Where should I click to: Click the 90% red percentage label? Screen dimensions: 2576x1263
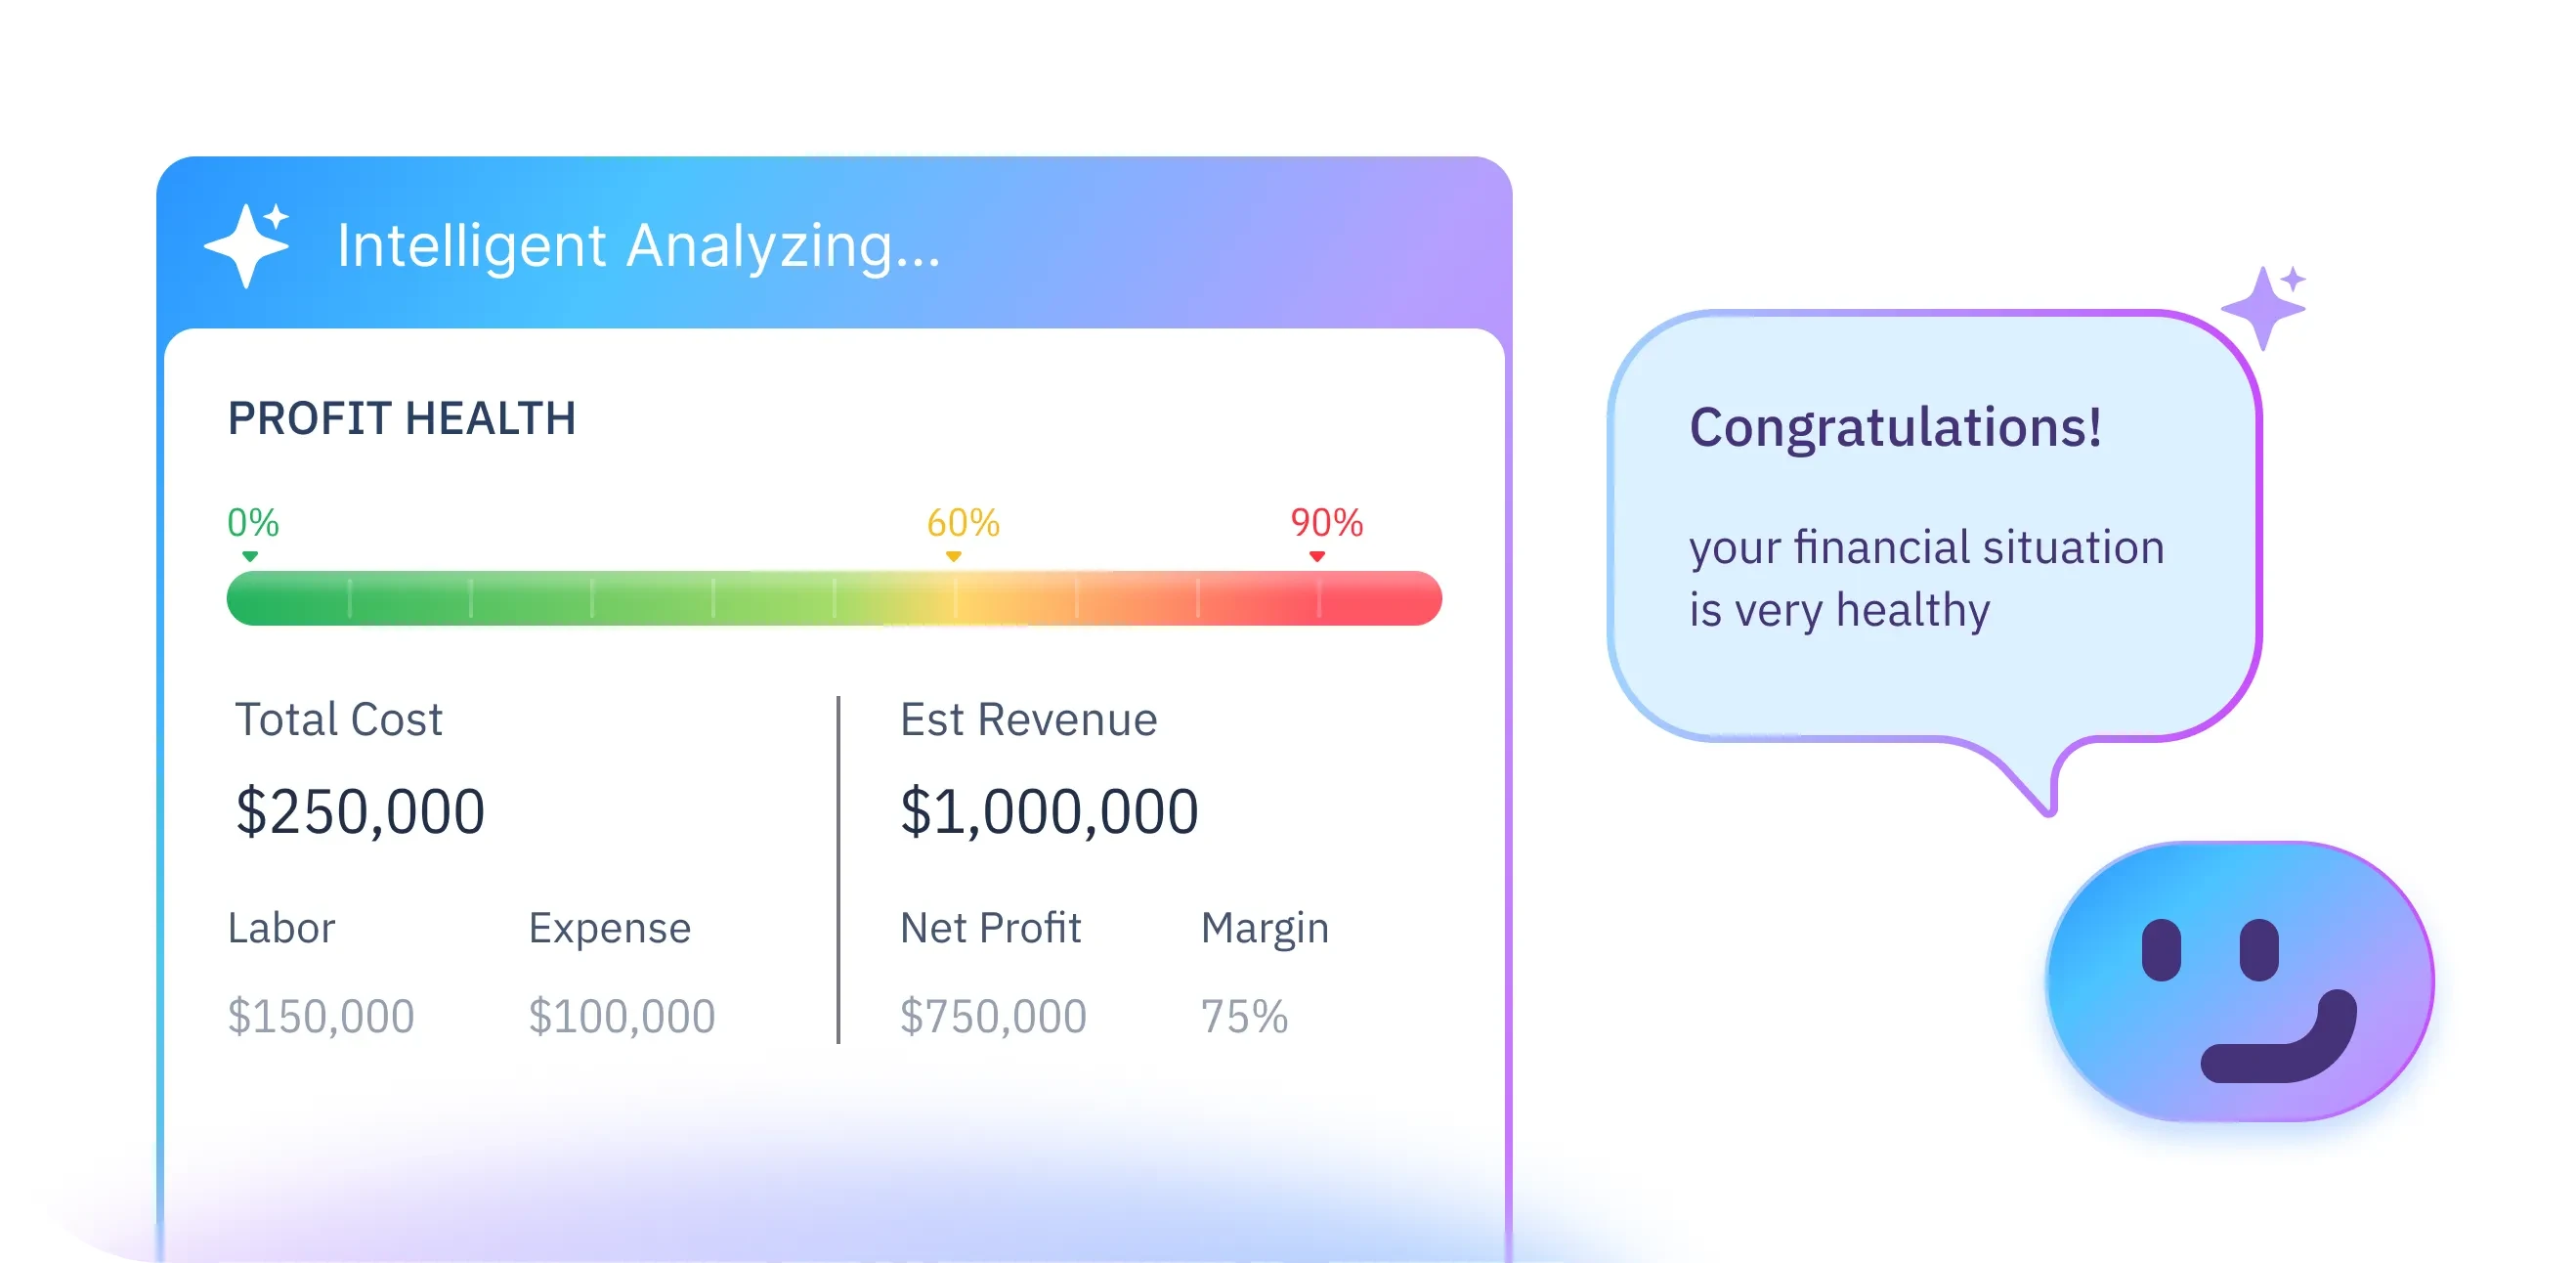[x=1326, y=522]
